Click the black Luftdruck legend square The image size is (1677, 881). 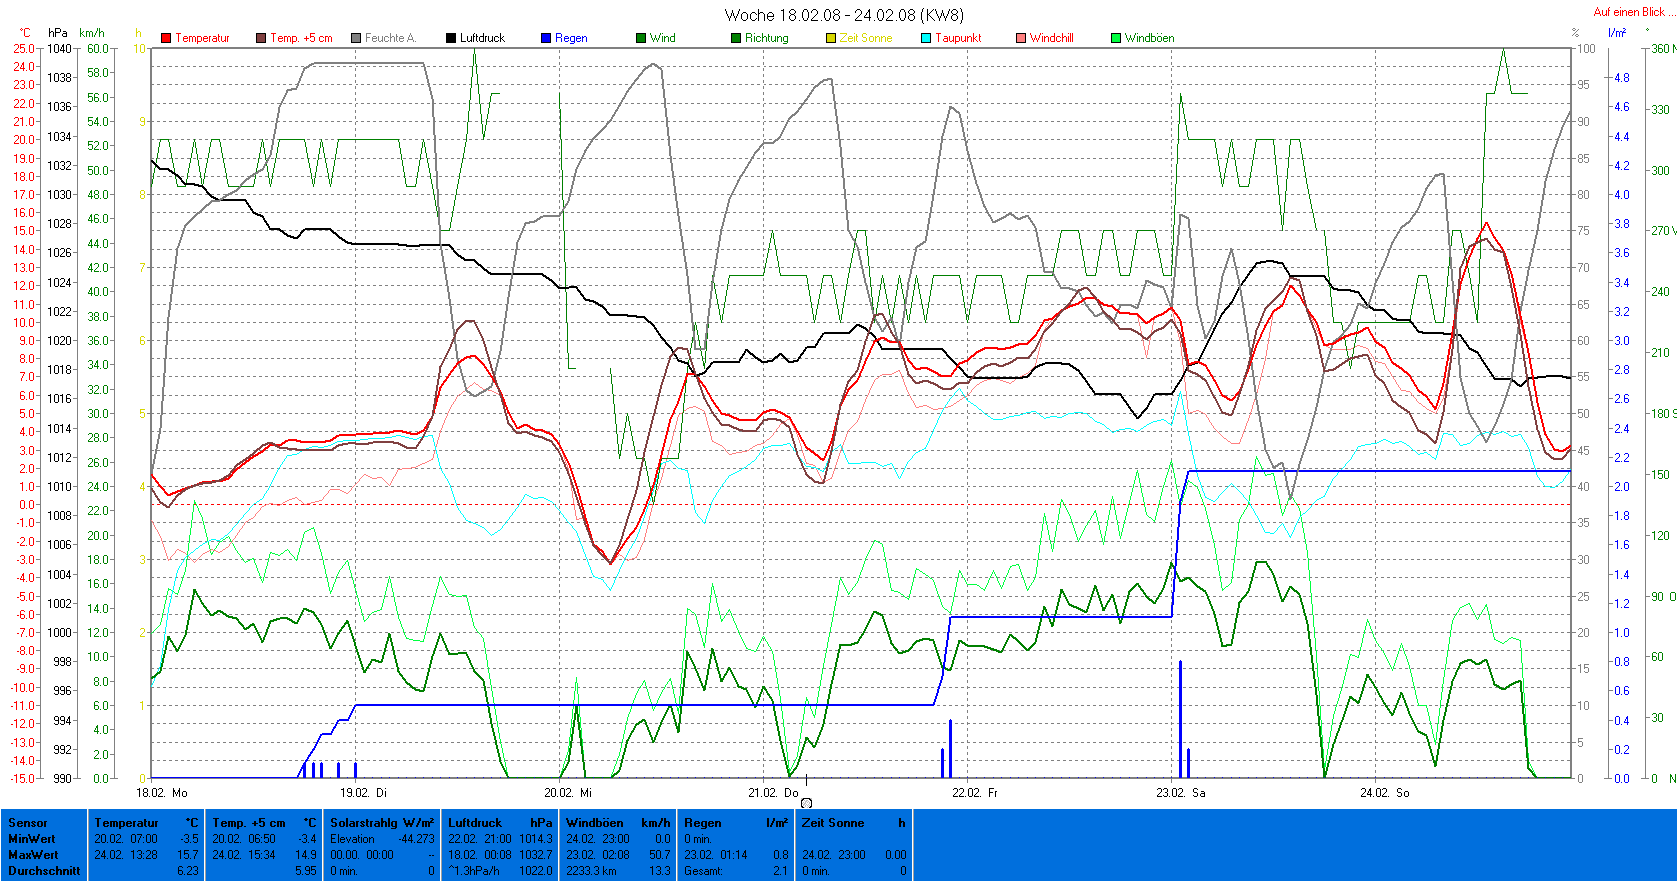(451, 38)
